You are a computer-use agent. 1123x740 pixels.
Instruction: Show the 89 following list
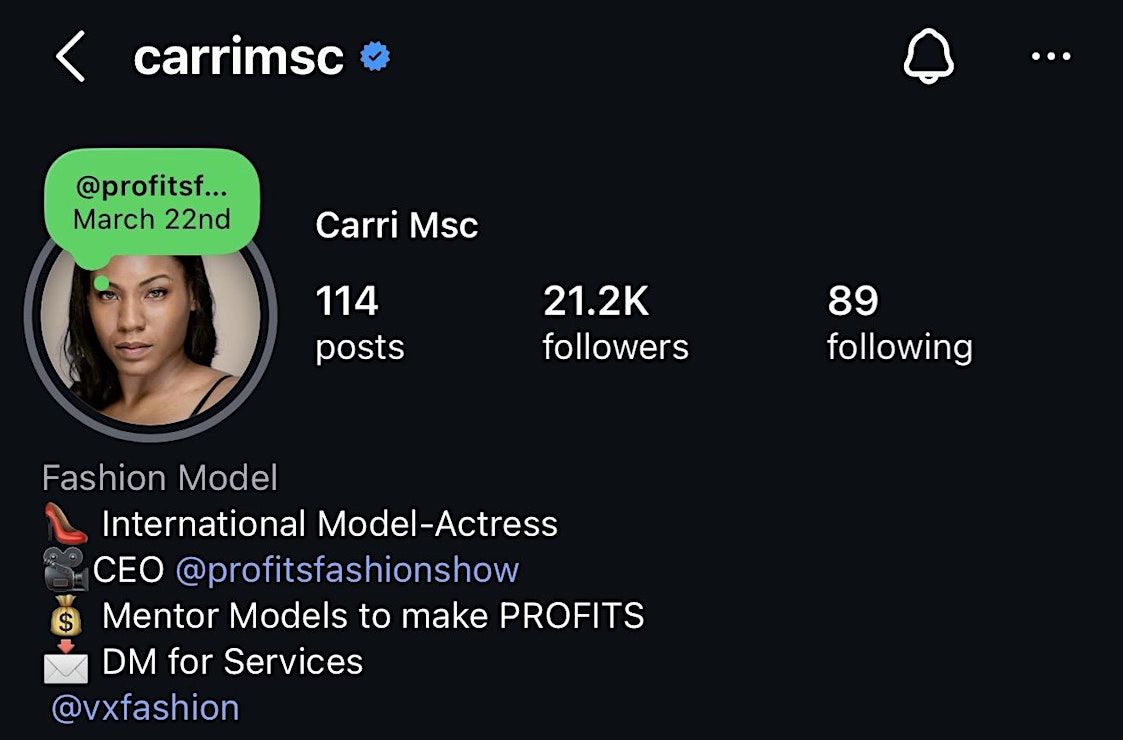click(x=899, y=322)
